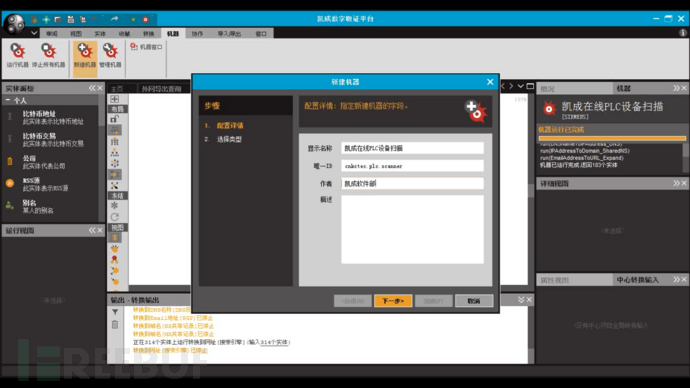Click the 比特币地址 entity in palette
690x388 pixels.
(x=51, y=117)
